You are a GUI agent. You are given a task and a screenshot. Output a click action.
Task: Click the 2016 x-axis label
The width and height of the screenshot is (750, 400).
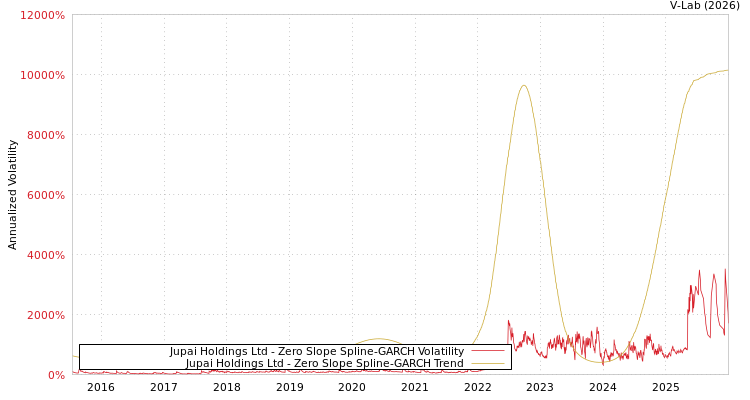101,387
